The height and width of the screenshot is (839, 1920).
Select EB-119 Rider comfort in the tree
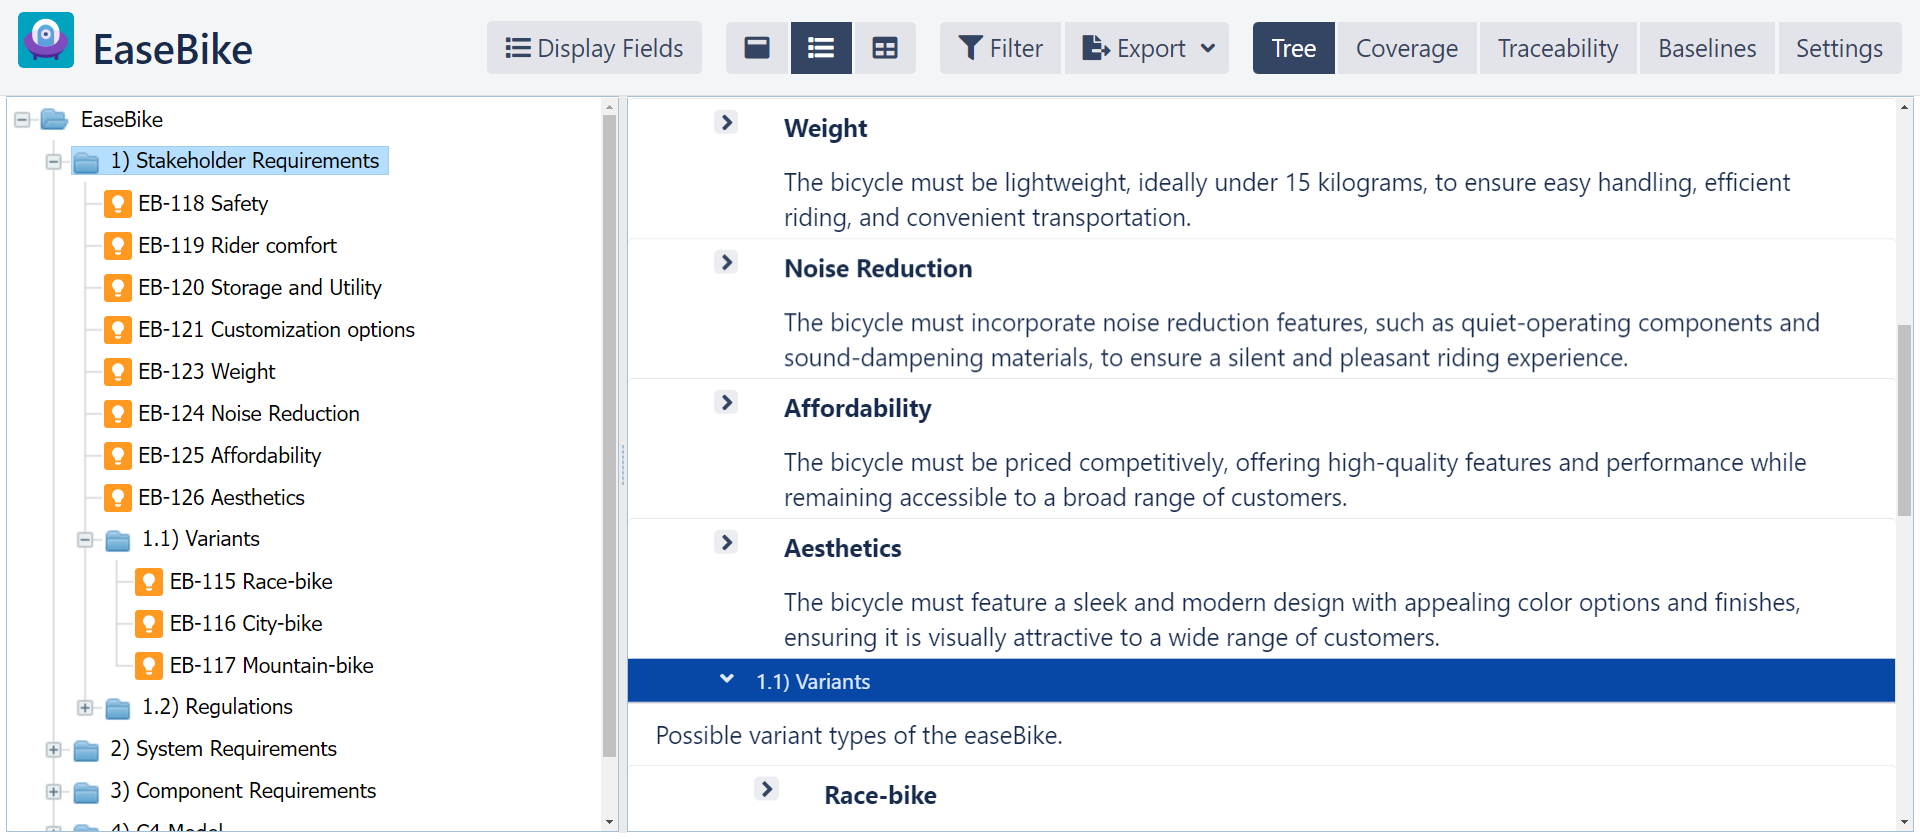coord(237,246)
